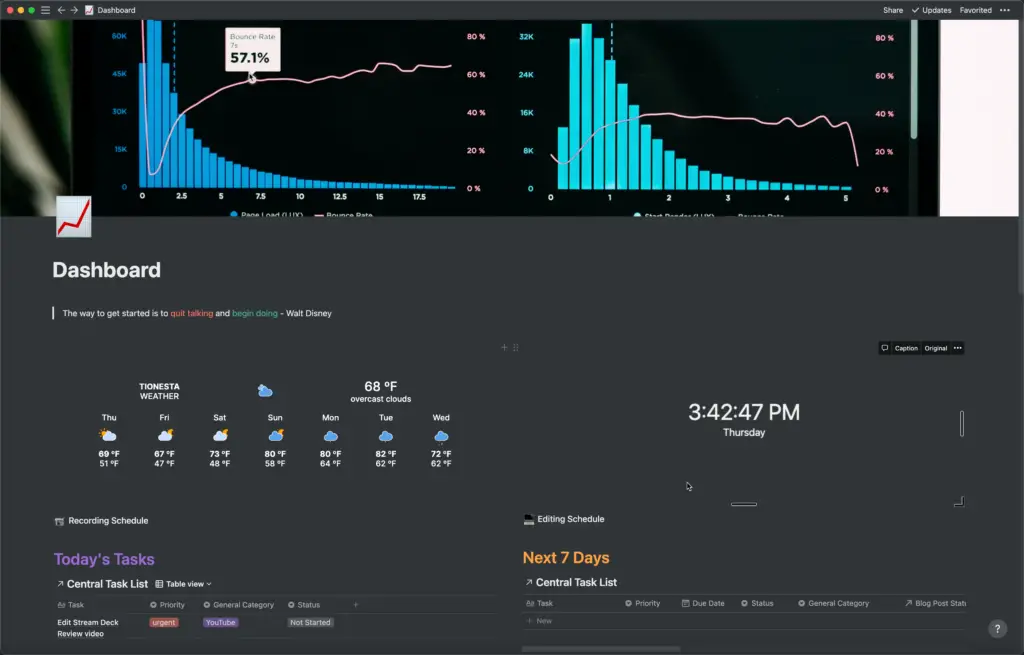Go back with the left arrow
The height and width of the screenshot is (655, 1024).
click(x=61, y=10)
